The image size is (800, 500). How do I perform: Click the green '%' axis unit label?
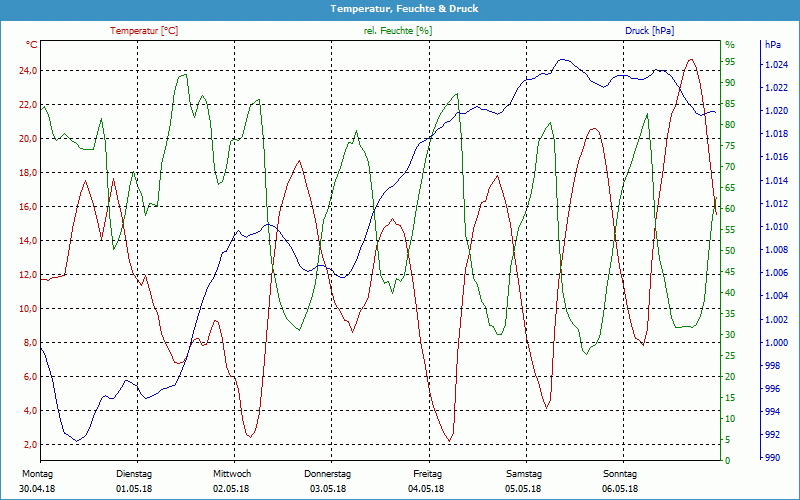pos(730,45)
